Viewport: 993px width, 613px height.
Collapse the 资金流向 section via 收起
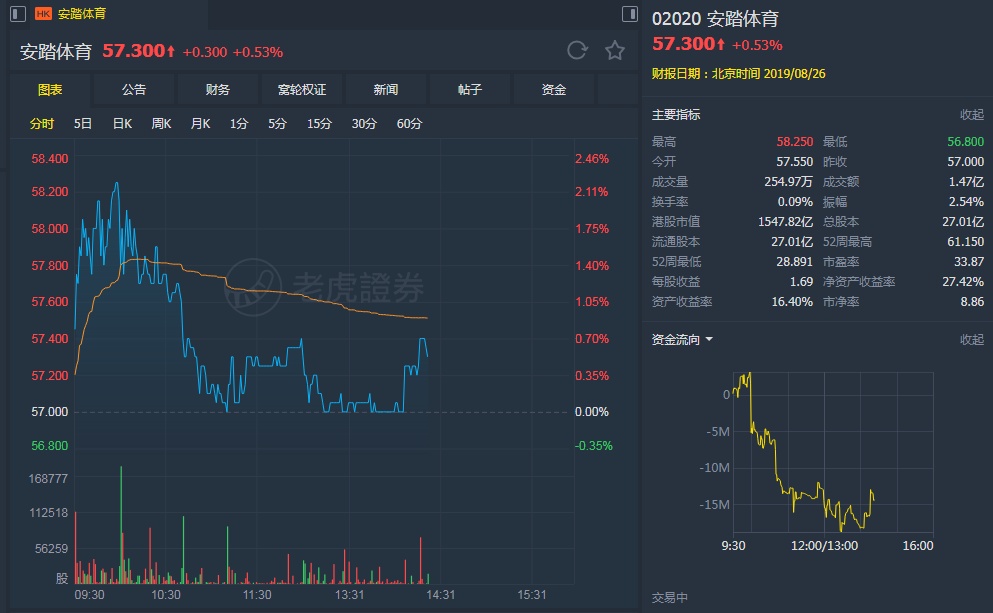[972, 340]
